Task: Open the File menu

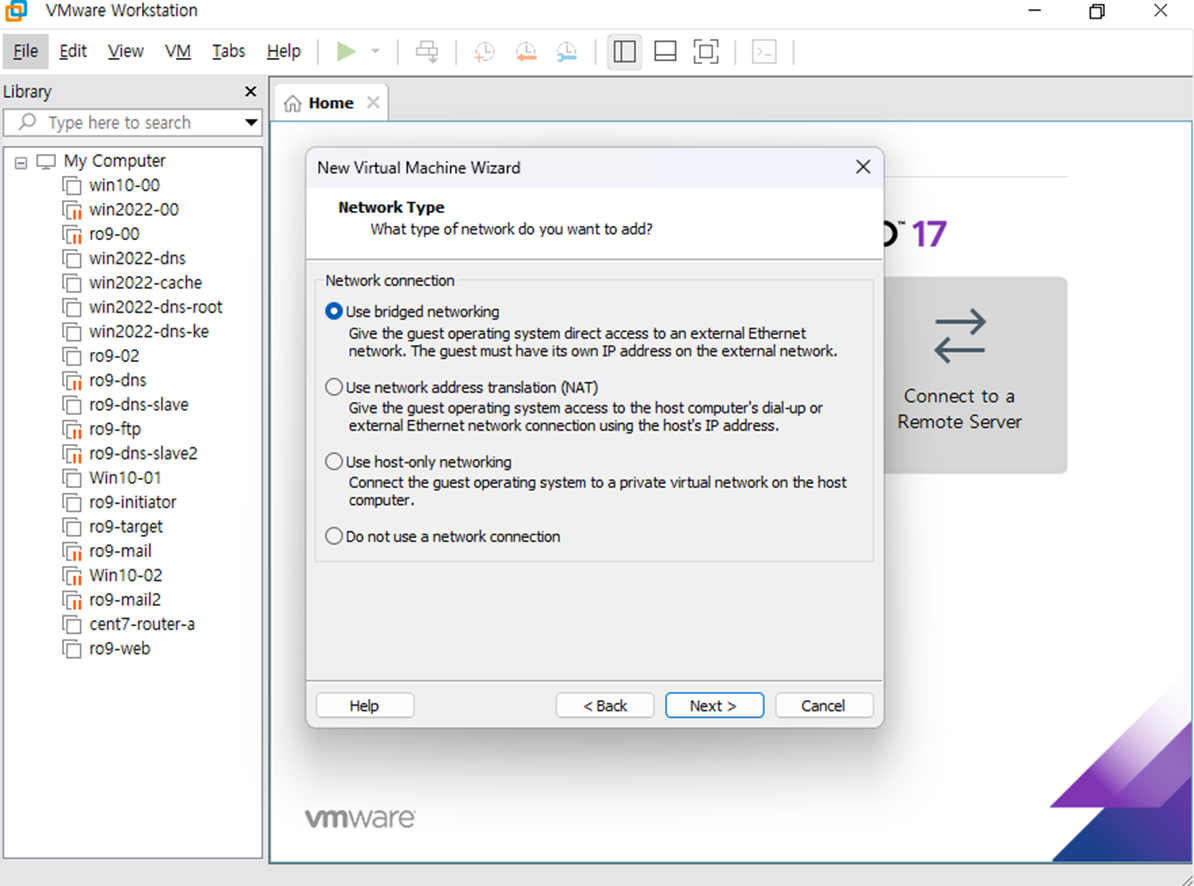Action: pyautogui.click(x=25, y=51)
